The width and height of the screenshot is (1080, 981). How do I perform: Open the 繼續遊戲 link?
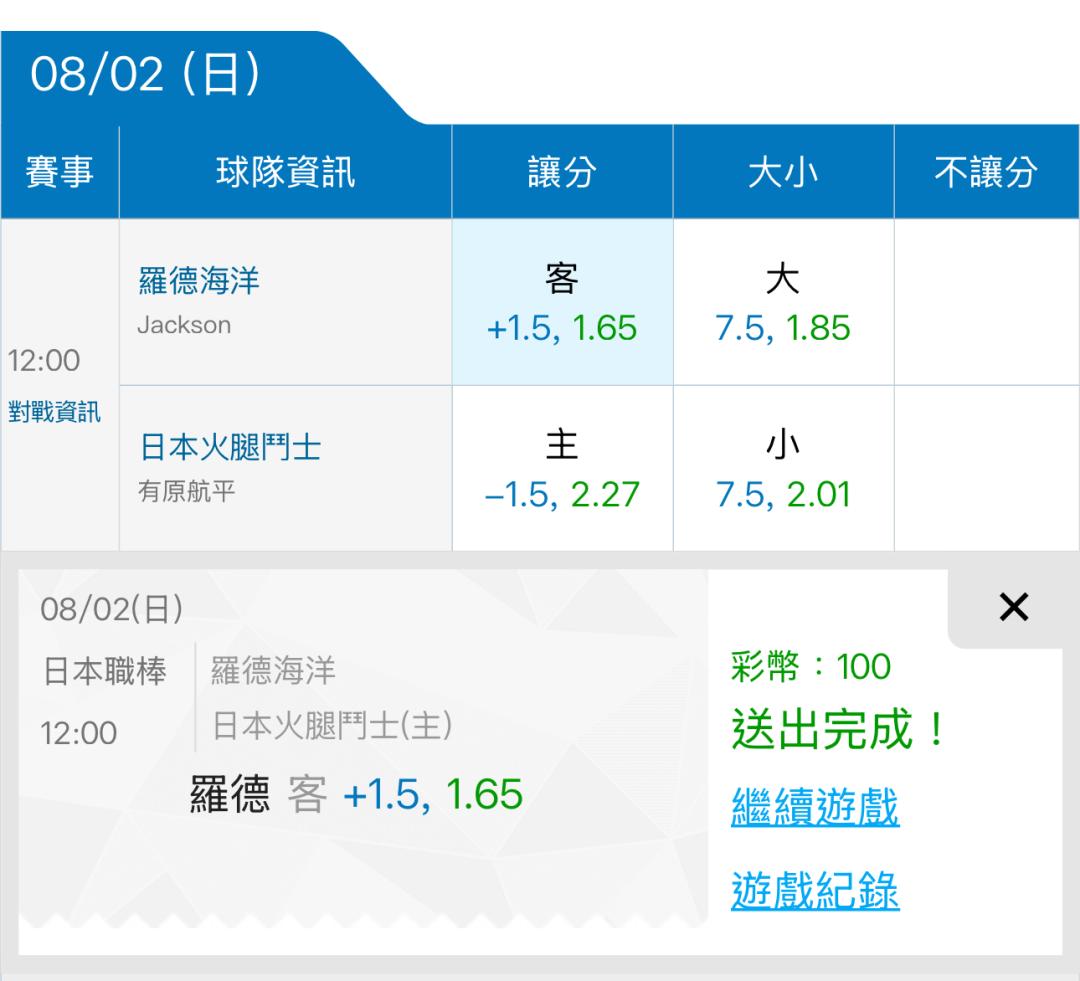[815, 807]
